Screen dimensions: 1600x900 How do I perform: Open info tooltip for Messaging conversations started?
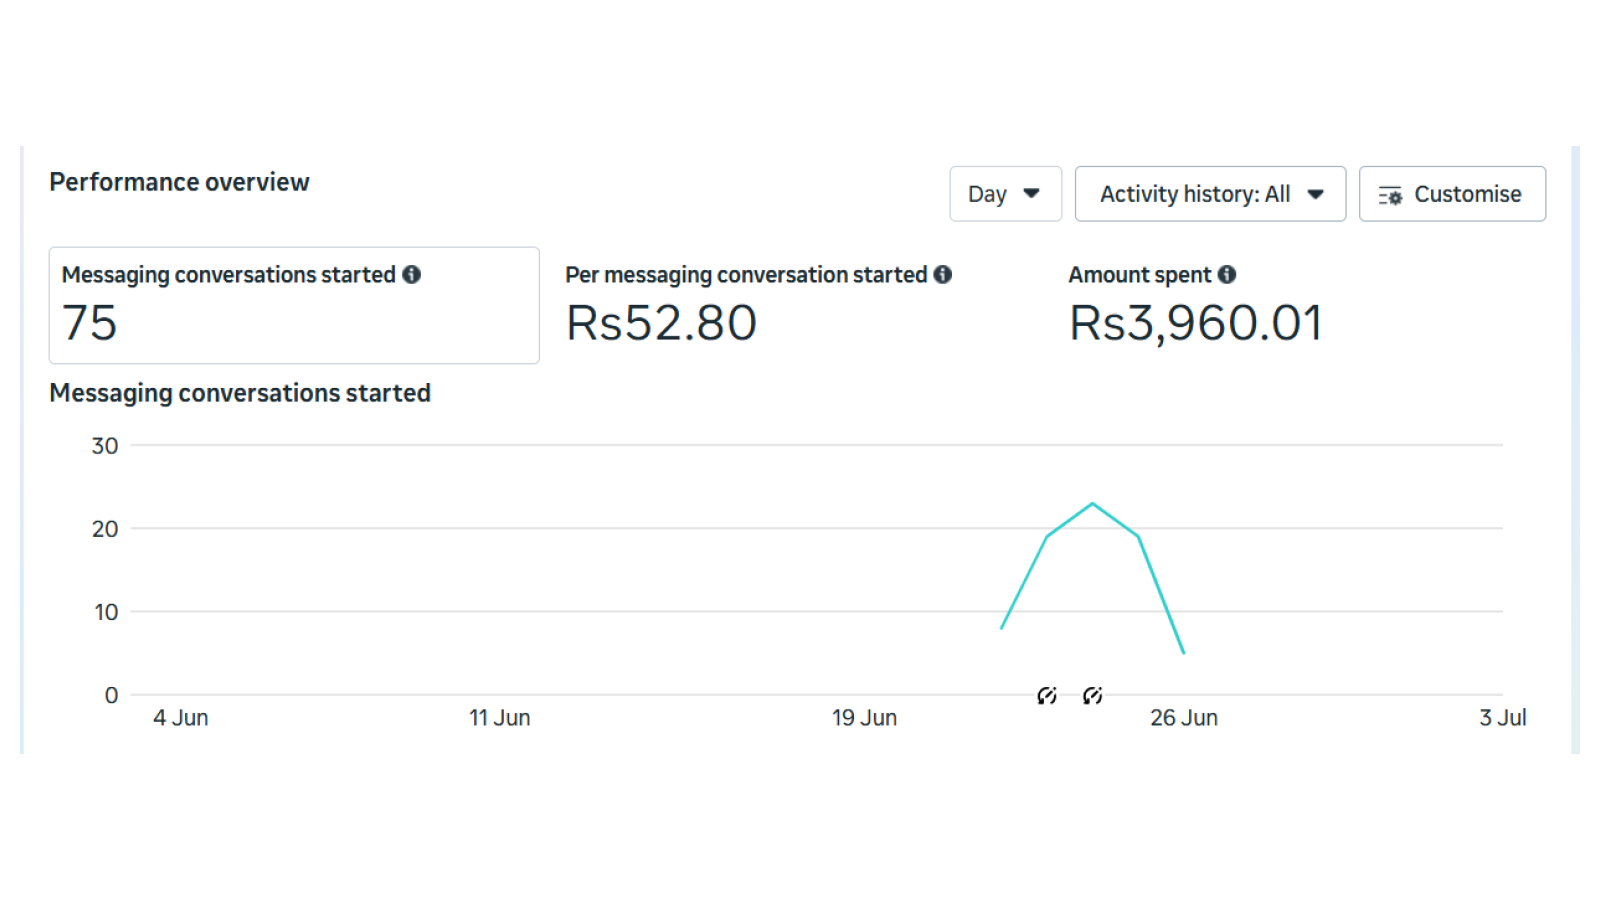click(x=412, y=274)
